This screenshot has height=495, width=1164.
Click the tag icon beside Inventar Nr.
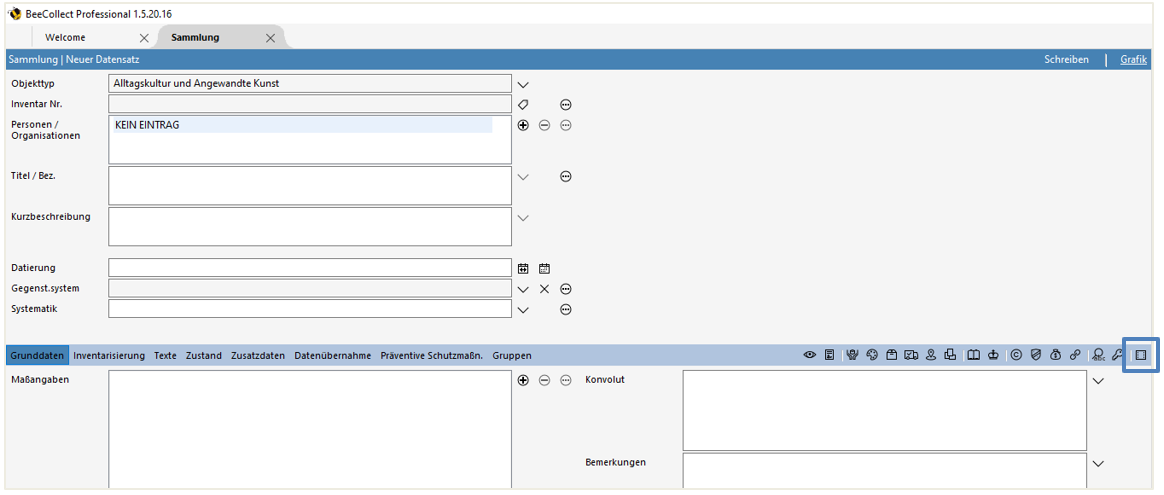522,104
